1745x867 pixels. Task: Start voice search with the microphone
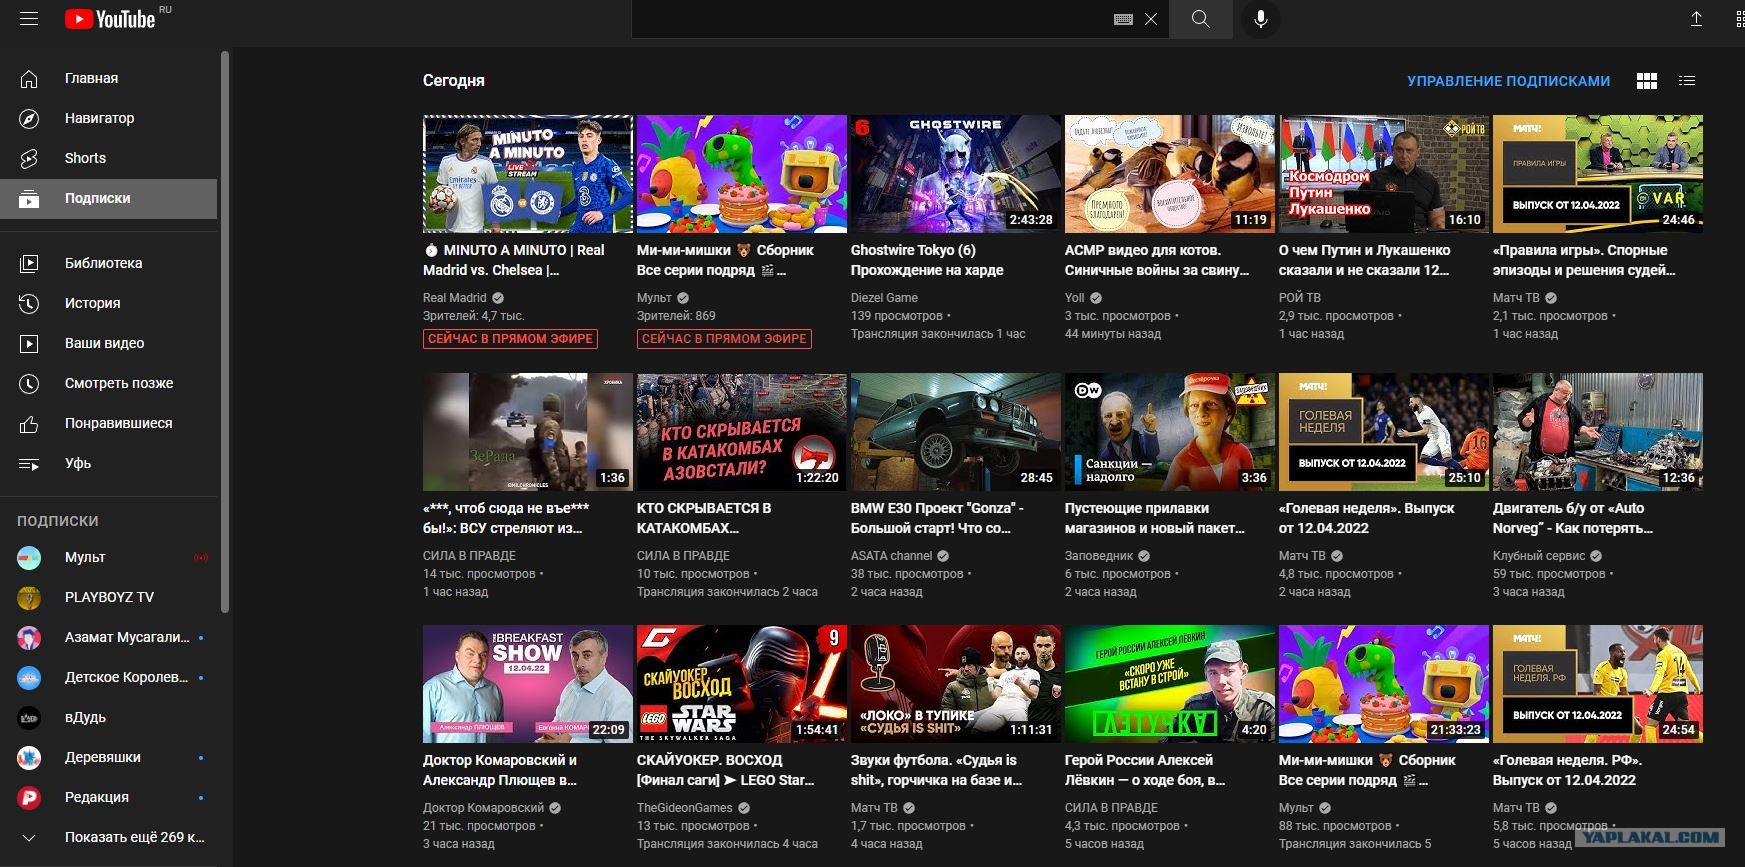[1261, 19]
